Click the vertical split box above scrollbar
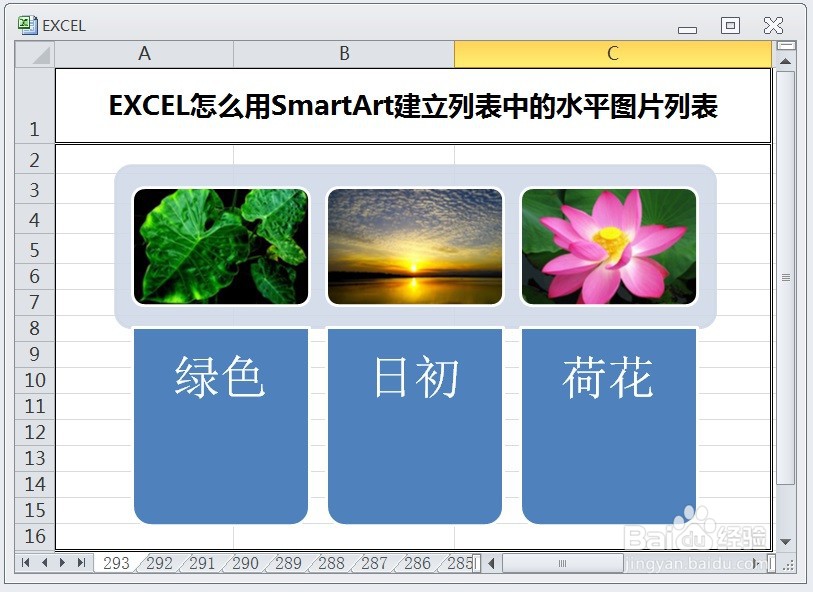Image resolution: width=813 pixels, height=592 pixels. pyautogui.click(x=786, y=46)
